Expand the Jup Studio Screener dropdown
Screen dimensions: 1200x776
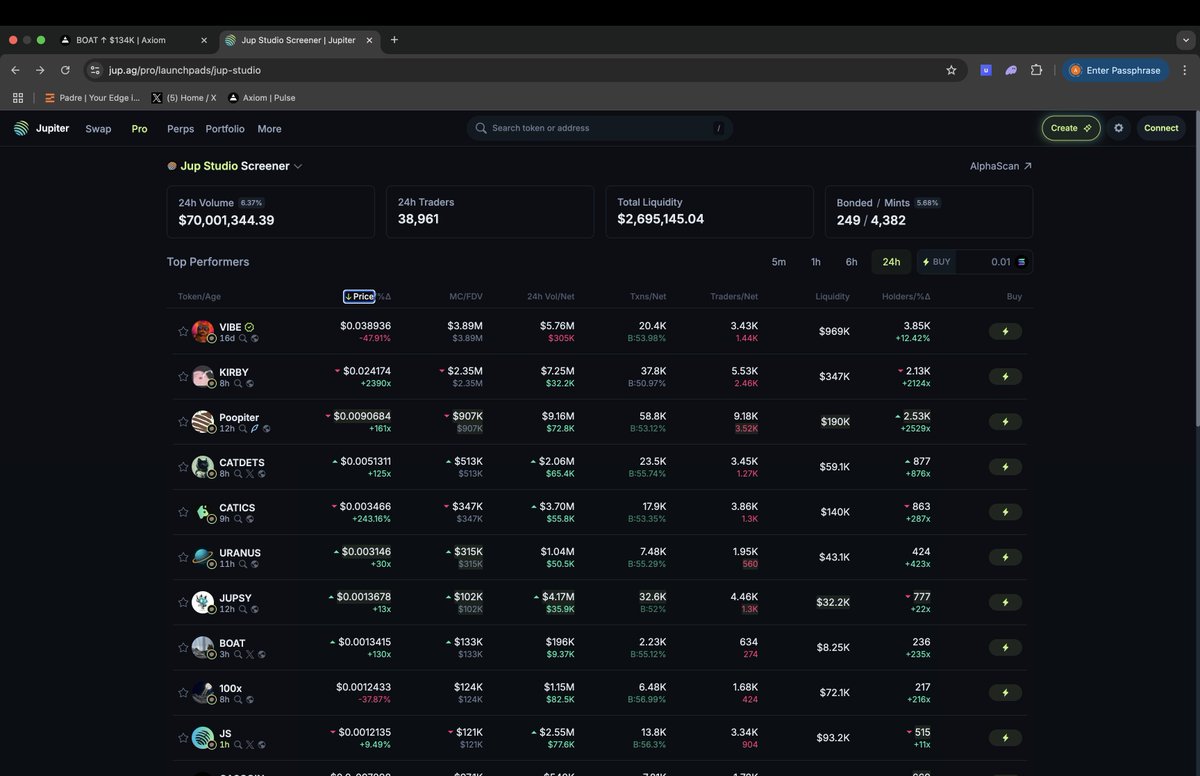coord(298,166)
